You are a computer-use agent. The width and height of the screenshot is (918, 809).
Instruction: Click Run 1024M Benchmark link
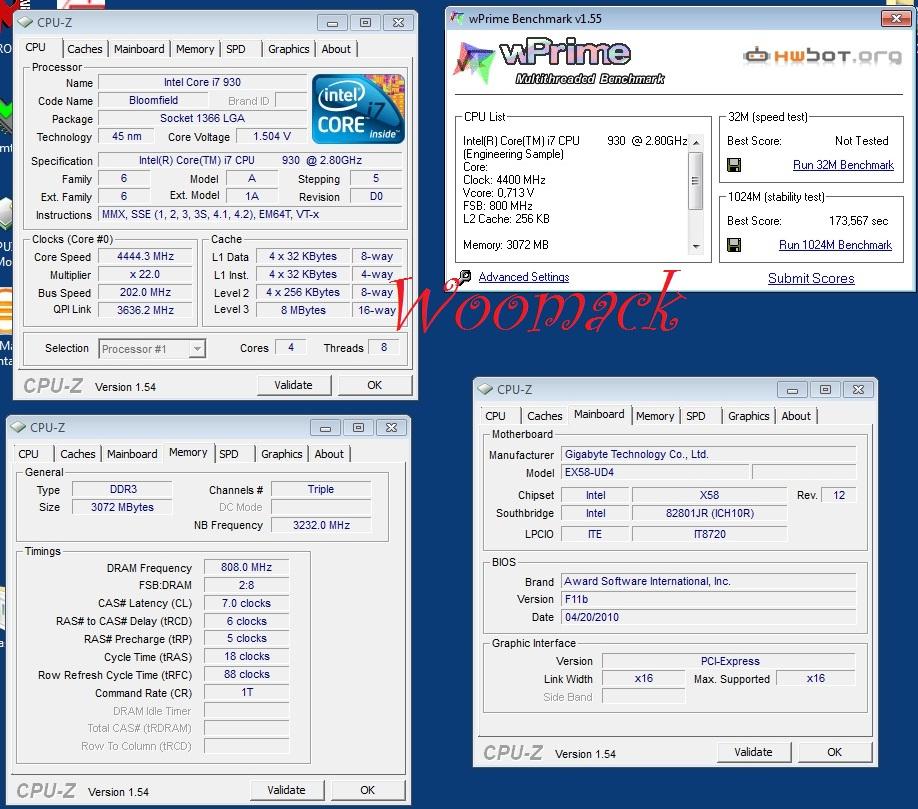coord(835,245)
